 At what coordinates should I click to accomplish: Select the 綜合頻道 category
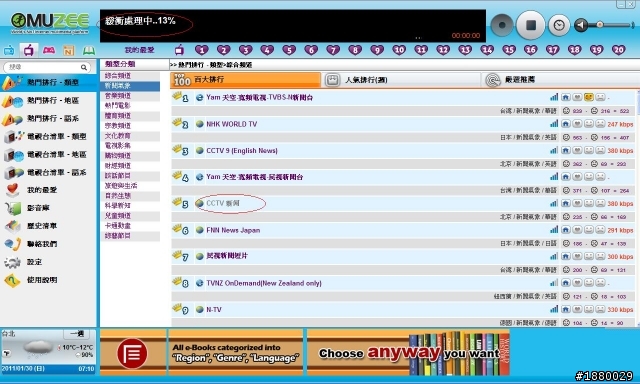coord(130,76)
